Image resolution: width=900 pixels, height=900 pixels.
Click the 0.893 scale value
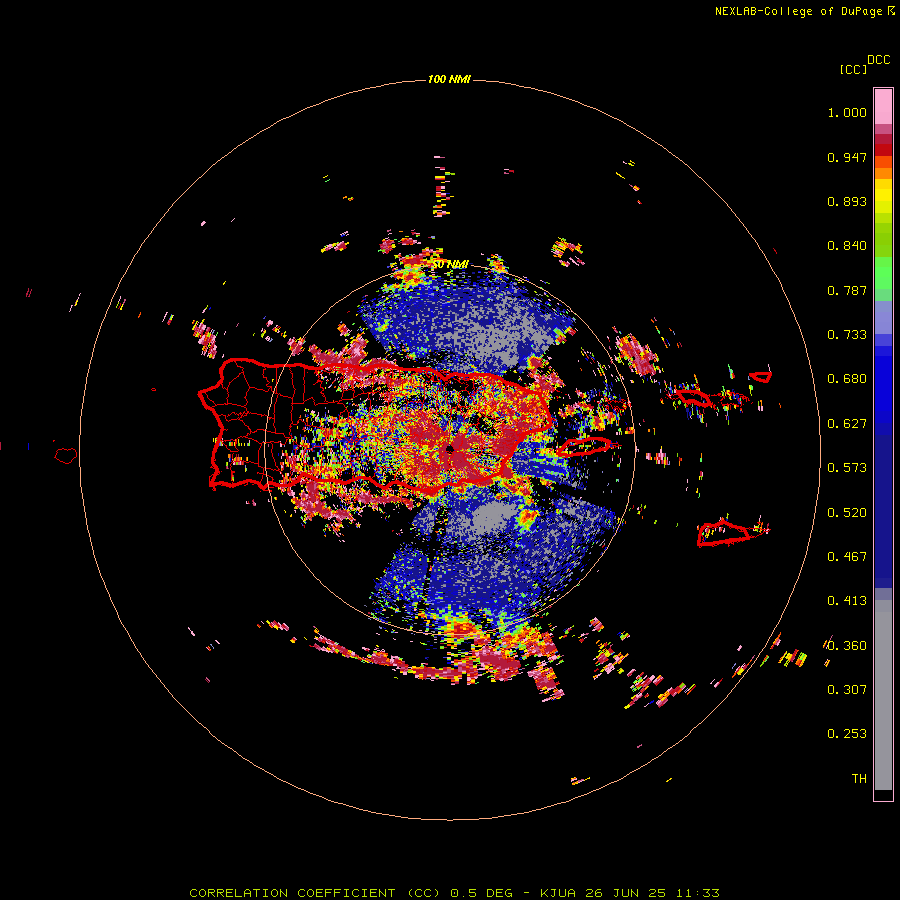pos(847,201)
